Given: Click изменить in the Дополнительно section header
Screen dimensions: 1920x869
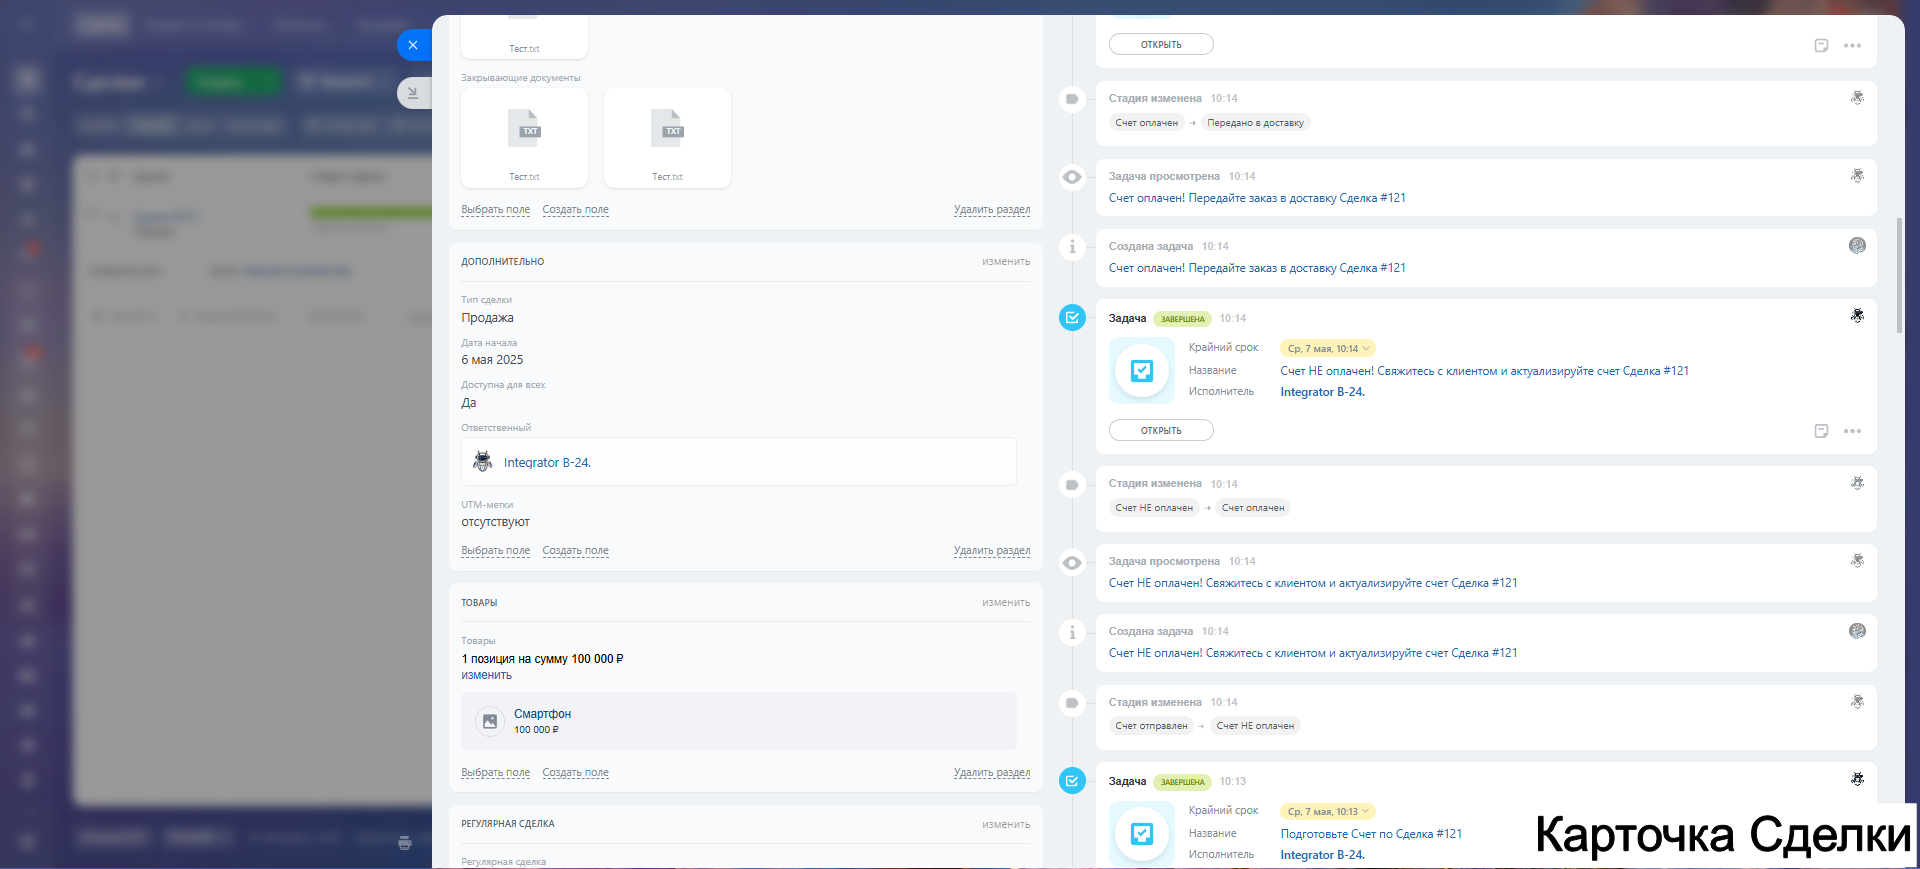Looking at the screenshot, I should 1005,262.
